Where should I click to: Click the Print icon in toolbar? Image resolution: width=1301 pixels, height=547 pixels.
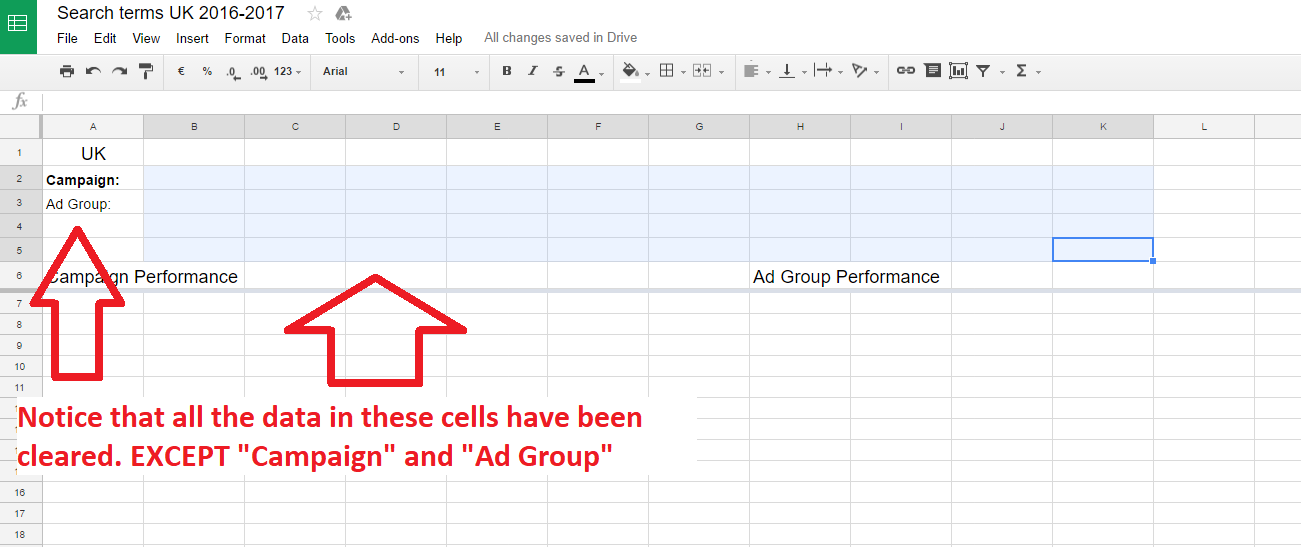[67, 71]
